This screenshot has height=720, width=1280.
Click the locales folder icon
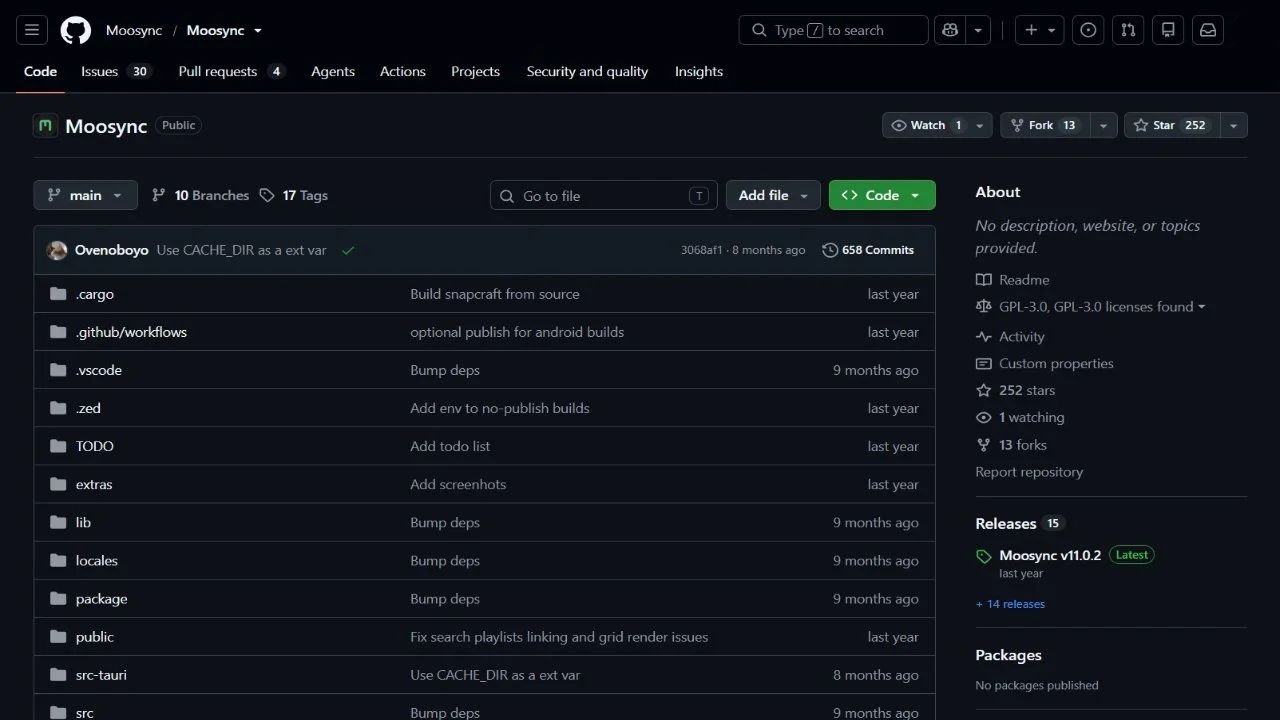point(58,560)
